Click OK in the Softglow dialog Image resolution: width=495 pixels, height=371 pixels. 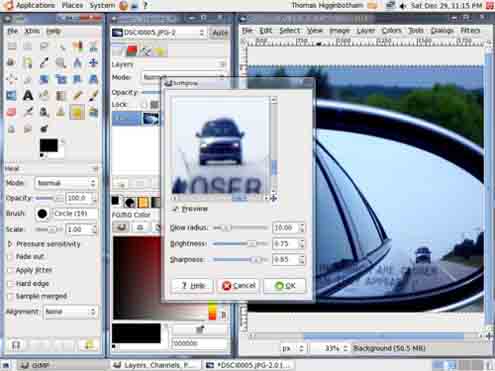pos(285,286)
